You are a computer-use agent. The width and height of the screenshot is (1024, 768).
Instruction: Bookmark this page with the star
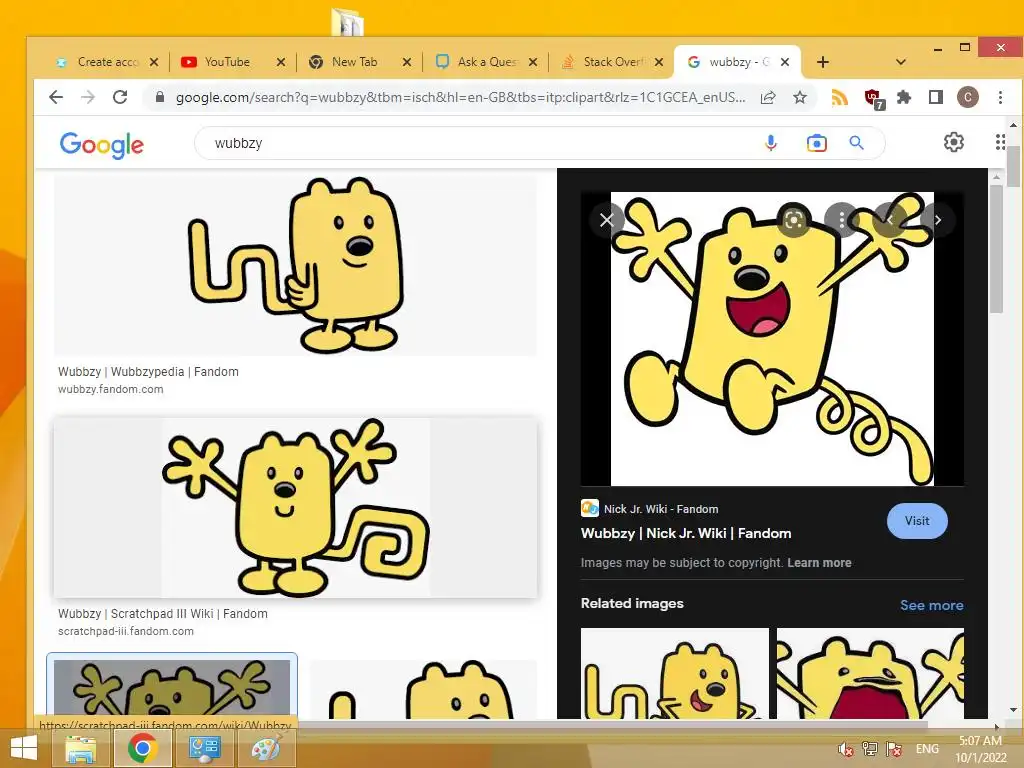click(x=799, y=97)
